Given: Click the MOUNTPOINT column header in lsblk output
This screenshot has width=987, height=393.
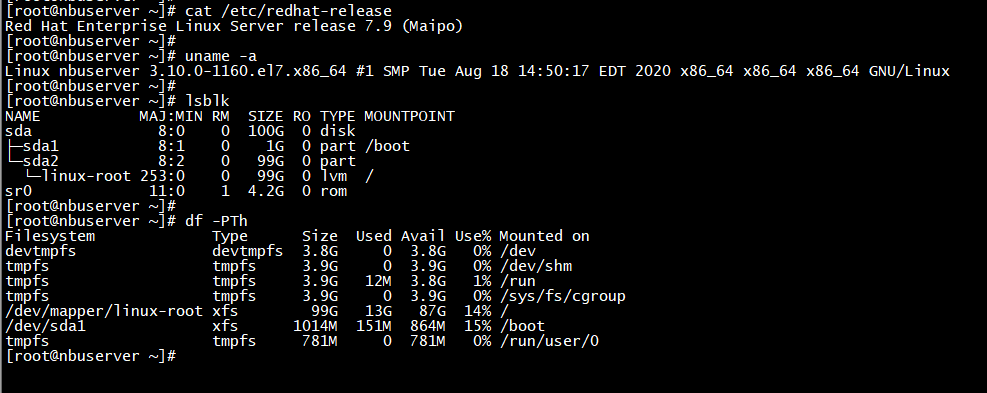Looking at the screenshot, I should point(409,117).
